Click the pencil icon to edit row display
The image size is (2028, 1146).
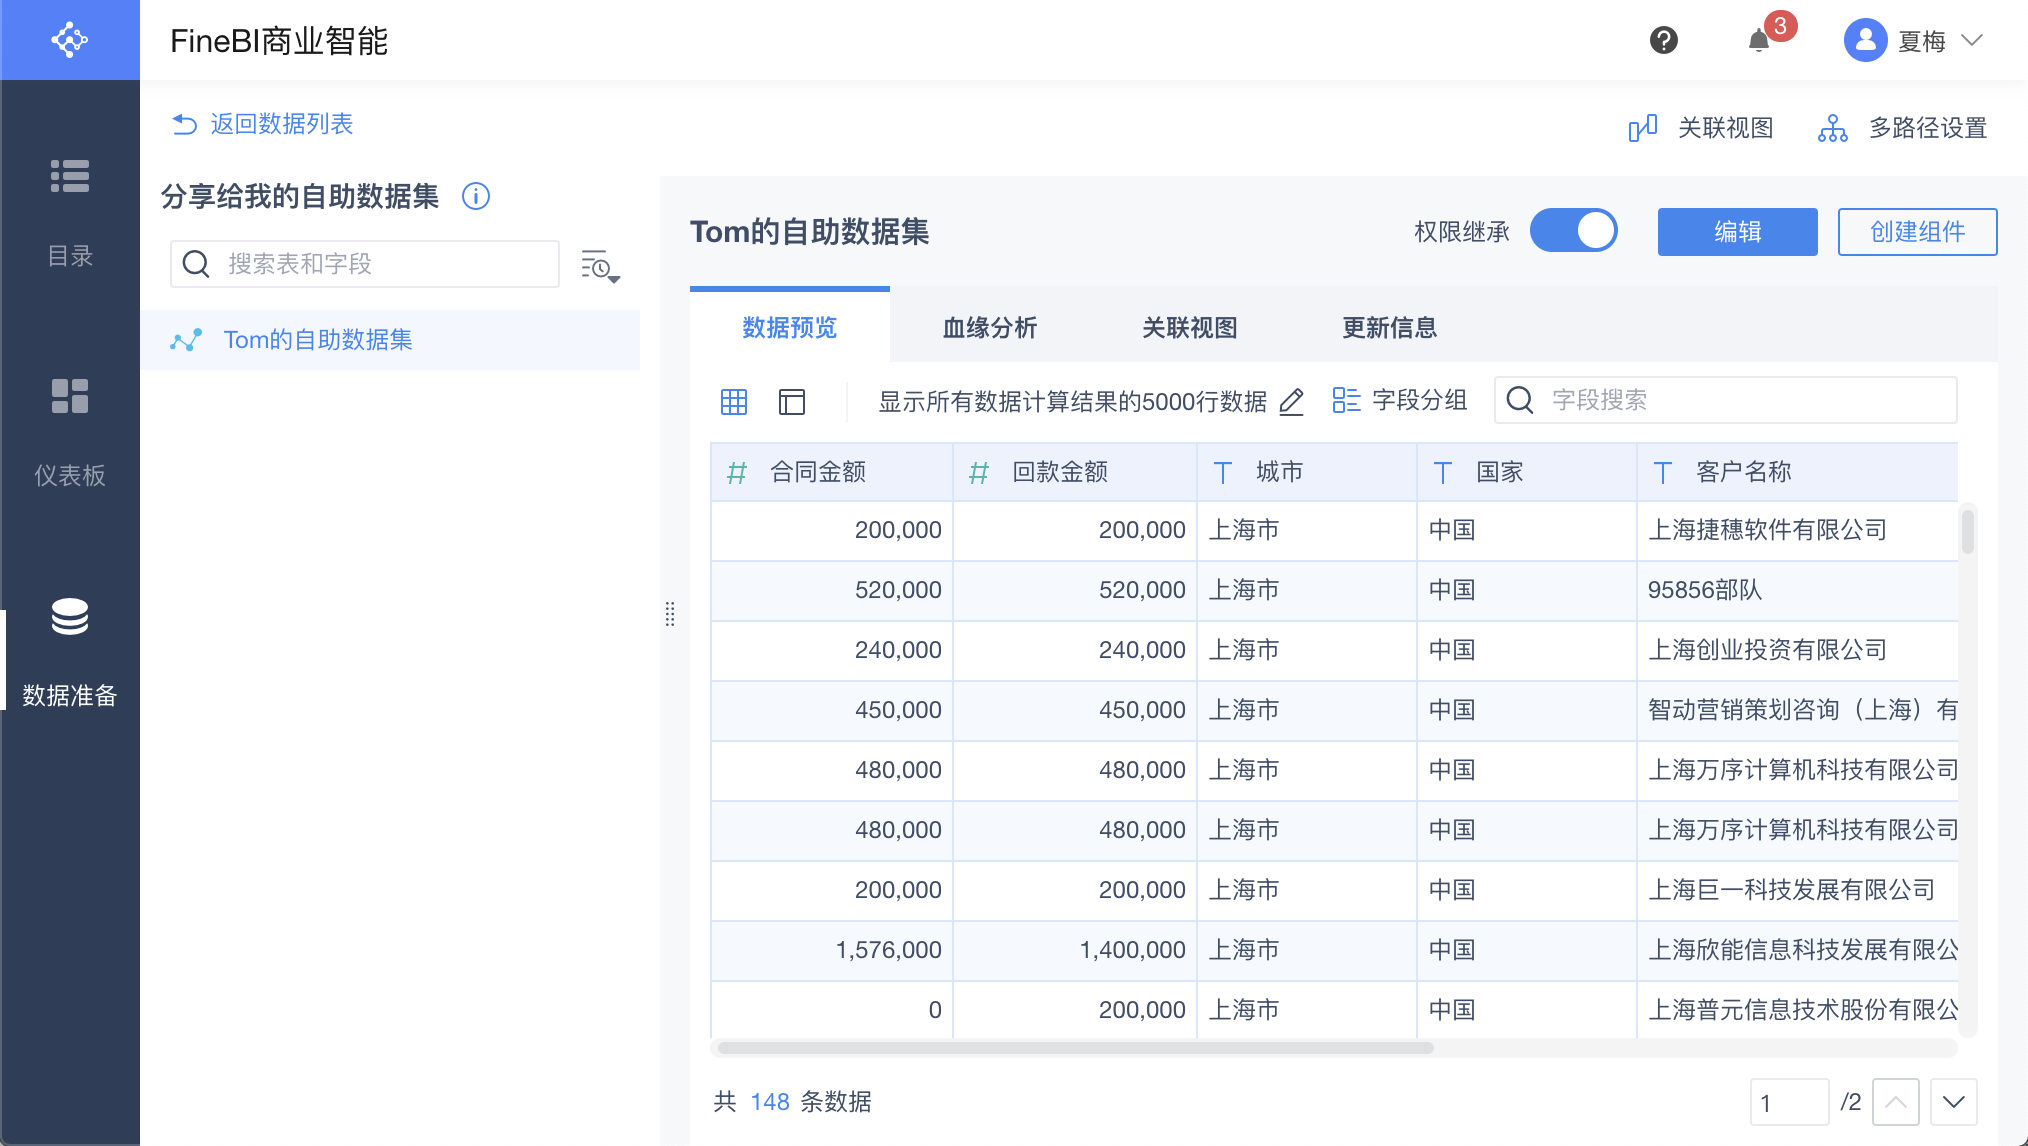1292,402
